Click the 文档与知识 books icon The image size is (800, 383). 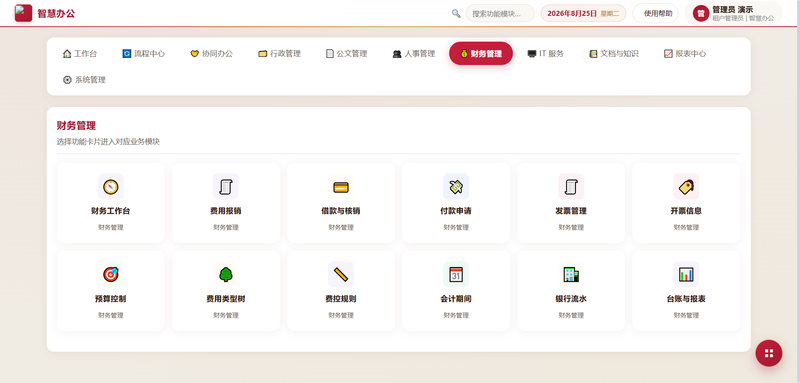593,54
